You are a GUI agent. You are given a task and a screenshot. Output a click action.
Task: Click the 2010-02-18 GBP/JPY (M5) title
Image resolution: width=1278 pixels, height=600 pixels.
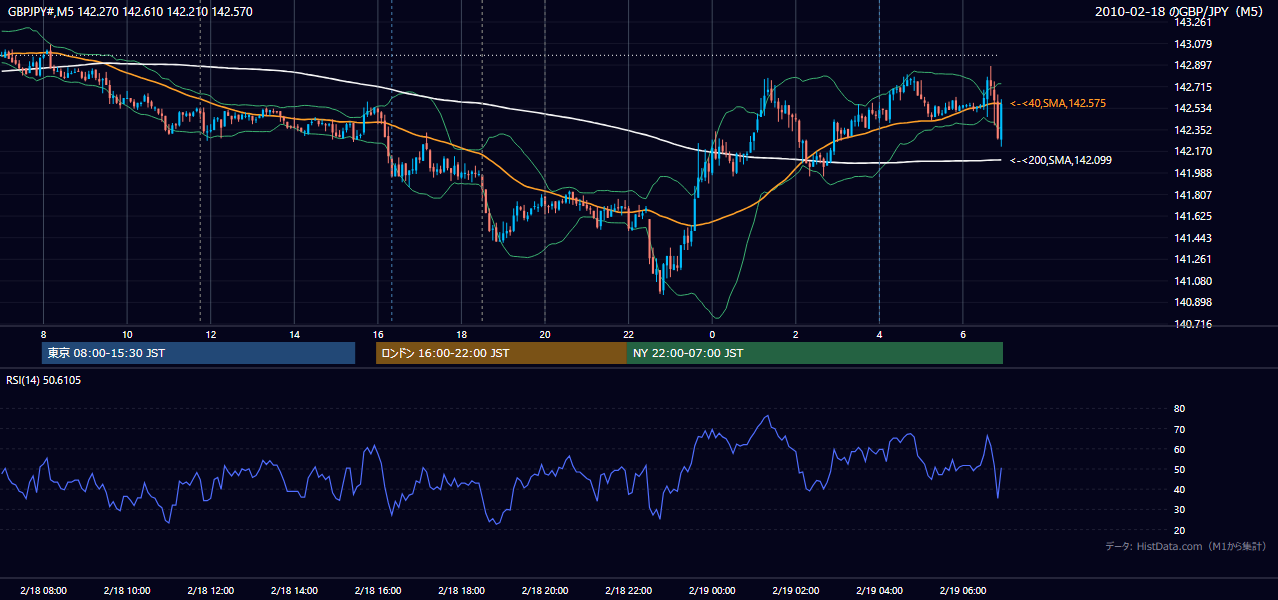coord(1181,11)
